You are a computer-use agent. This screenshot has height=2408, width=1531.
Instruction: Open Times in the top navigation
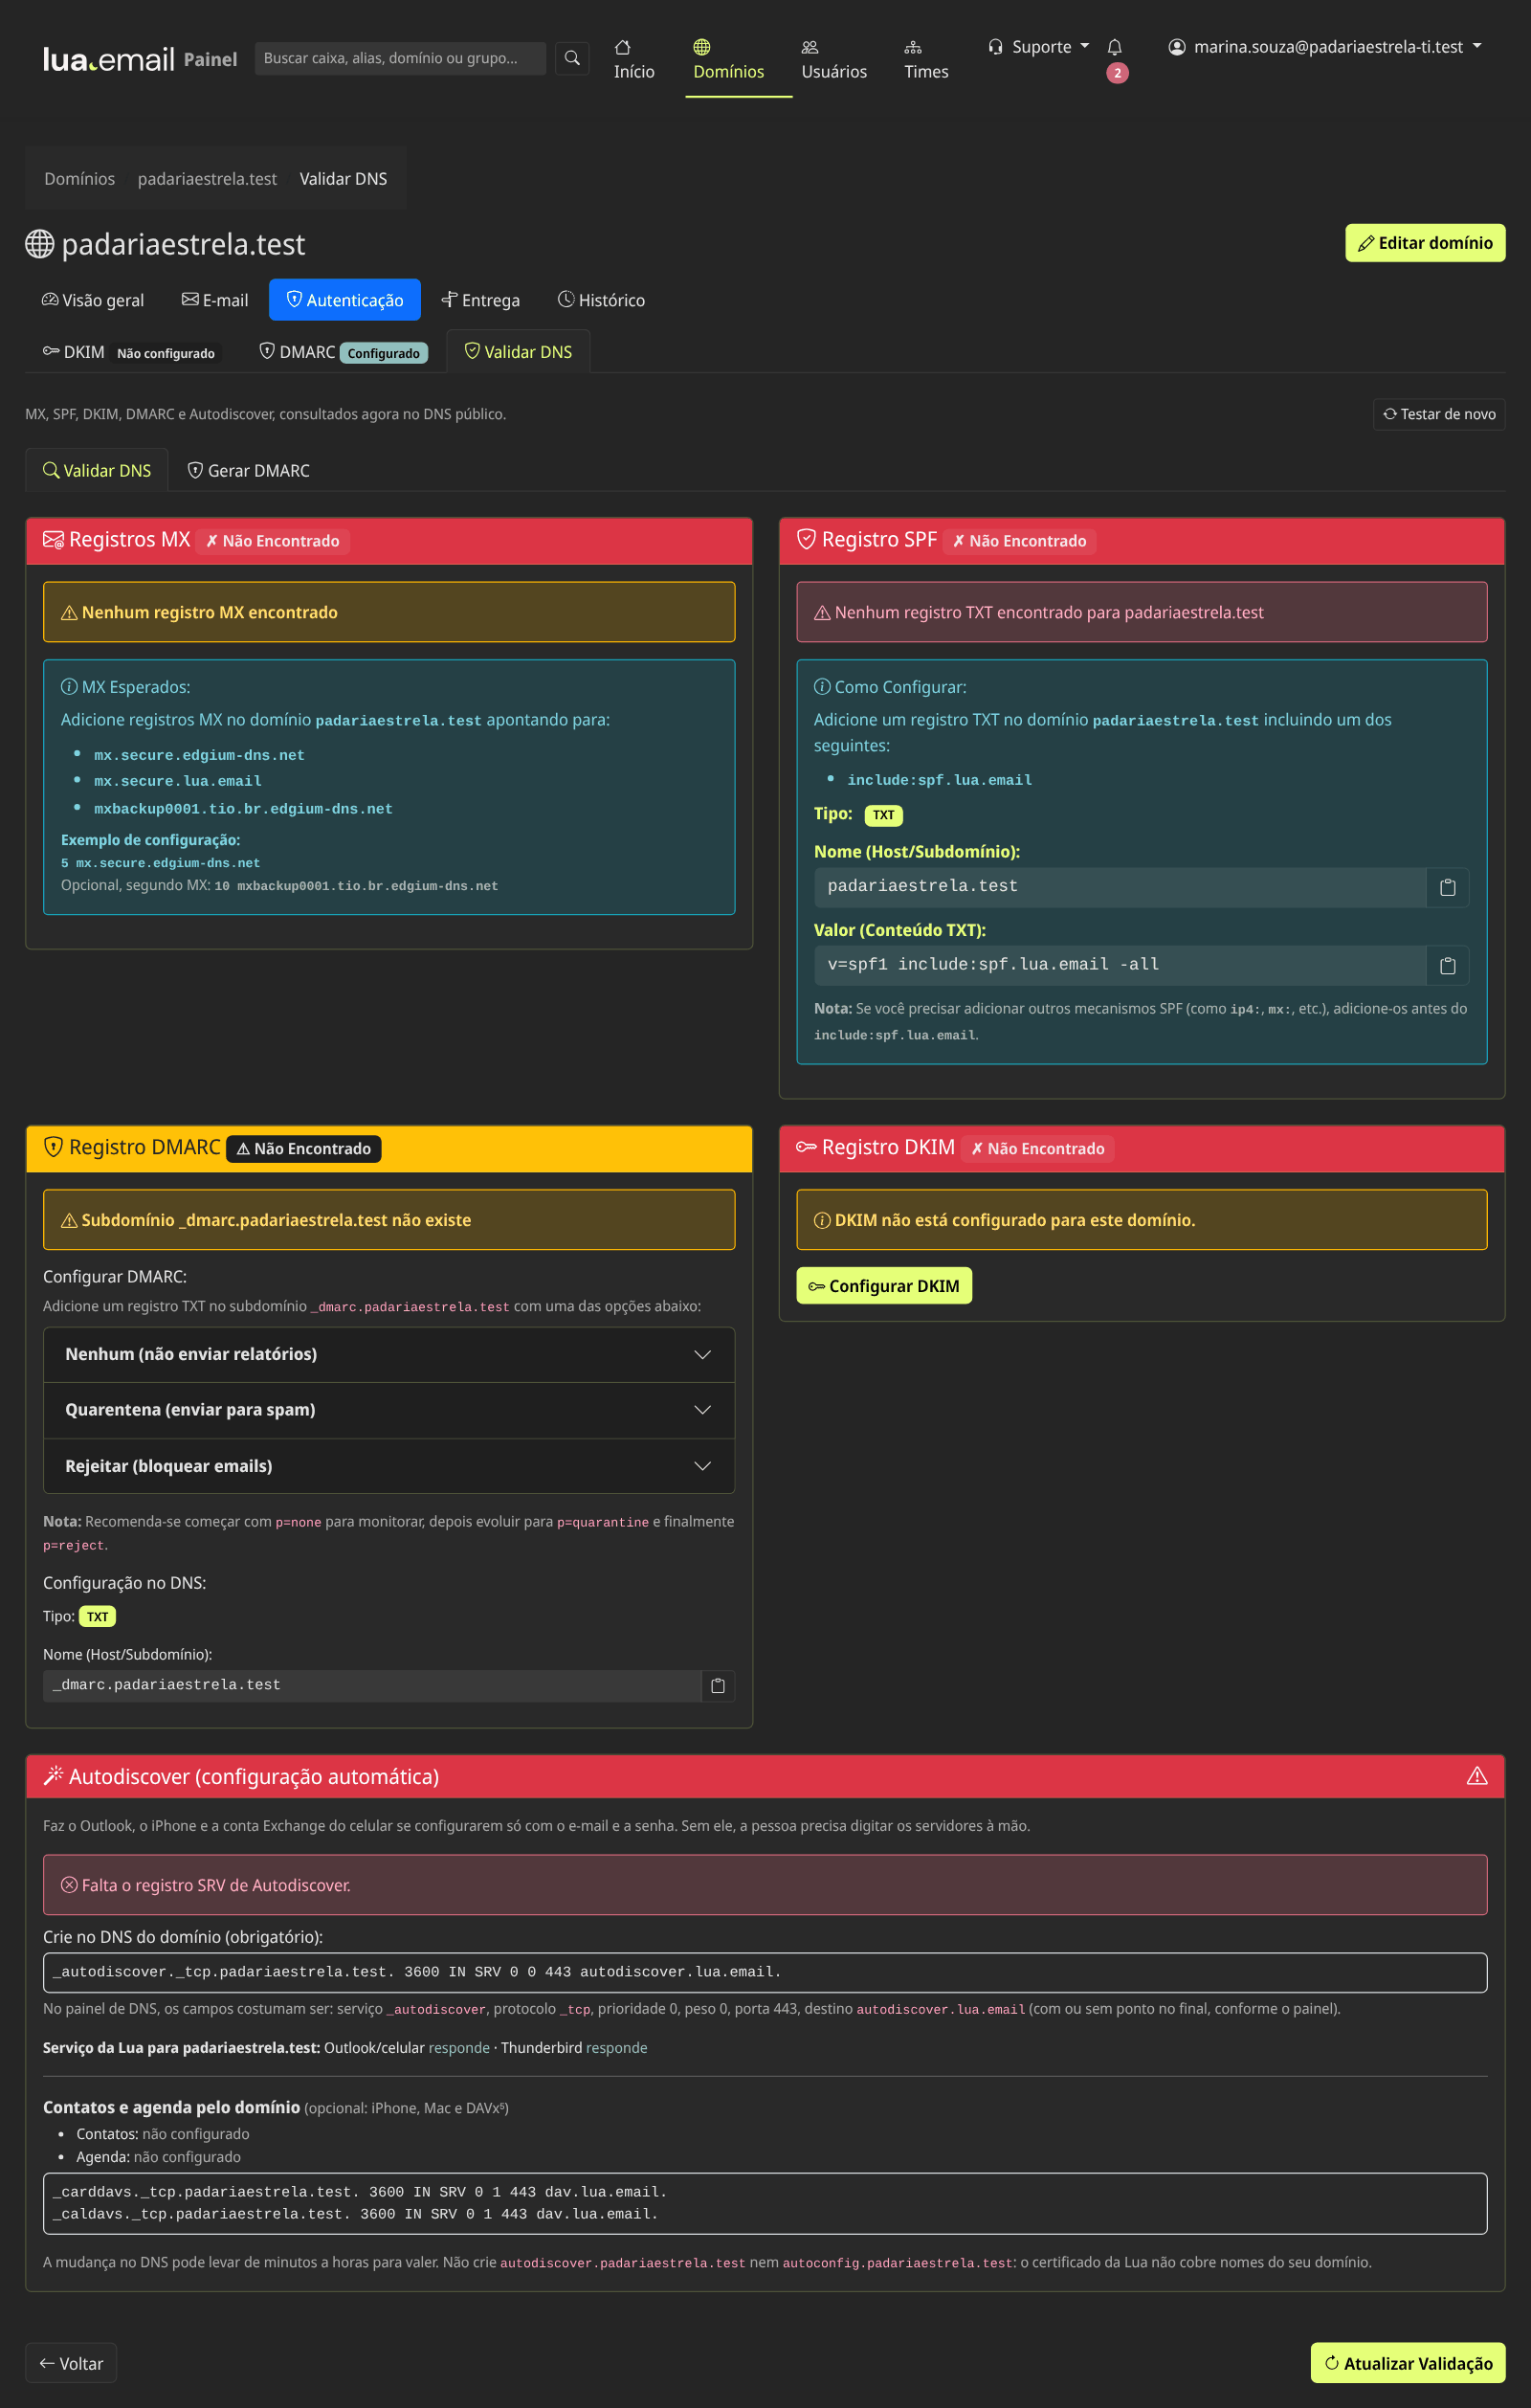[x=926, y=59]
